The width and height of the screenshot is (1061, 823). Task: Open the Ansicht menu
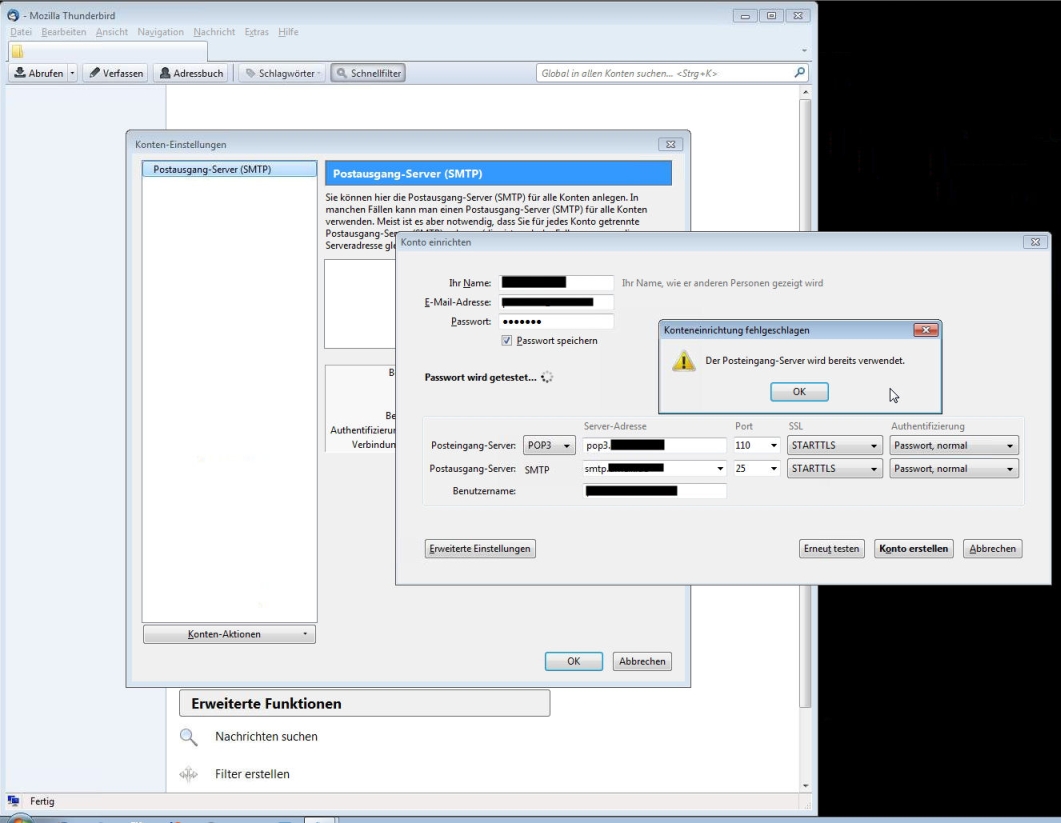click(112, 32)
